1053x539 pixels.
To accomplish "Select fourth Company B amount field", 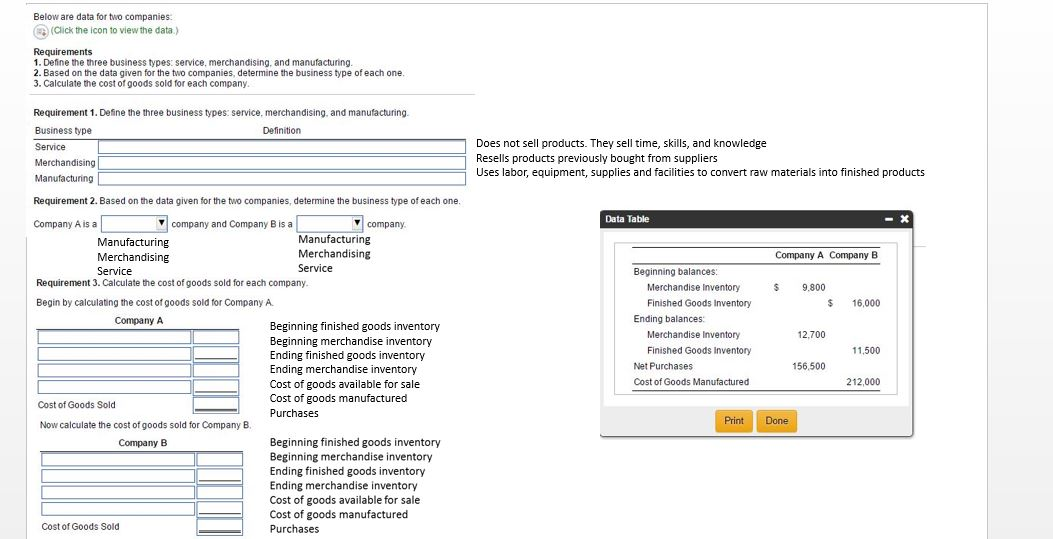I will click(x=220, y=509).
